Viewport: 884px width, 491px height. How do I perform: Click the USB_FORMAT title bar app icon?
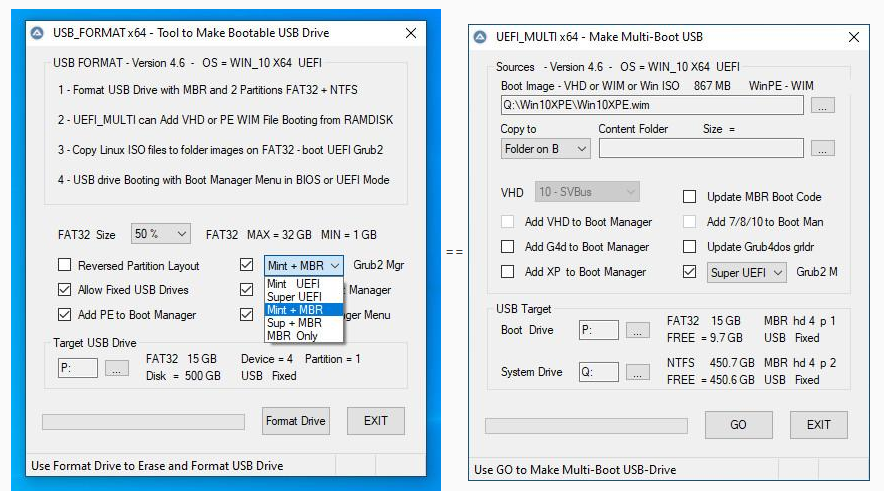[x=38, y=33]
